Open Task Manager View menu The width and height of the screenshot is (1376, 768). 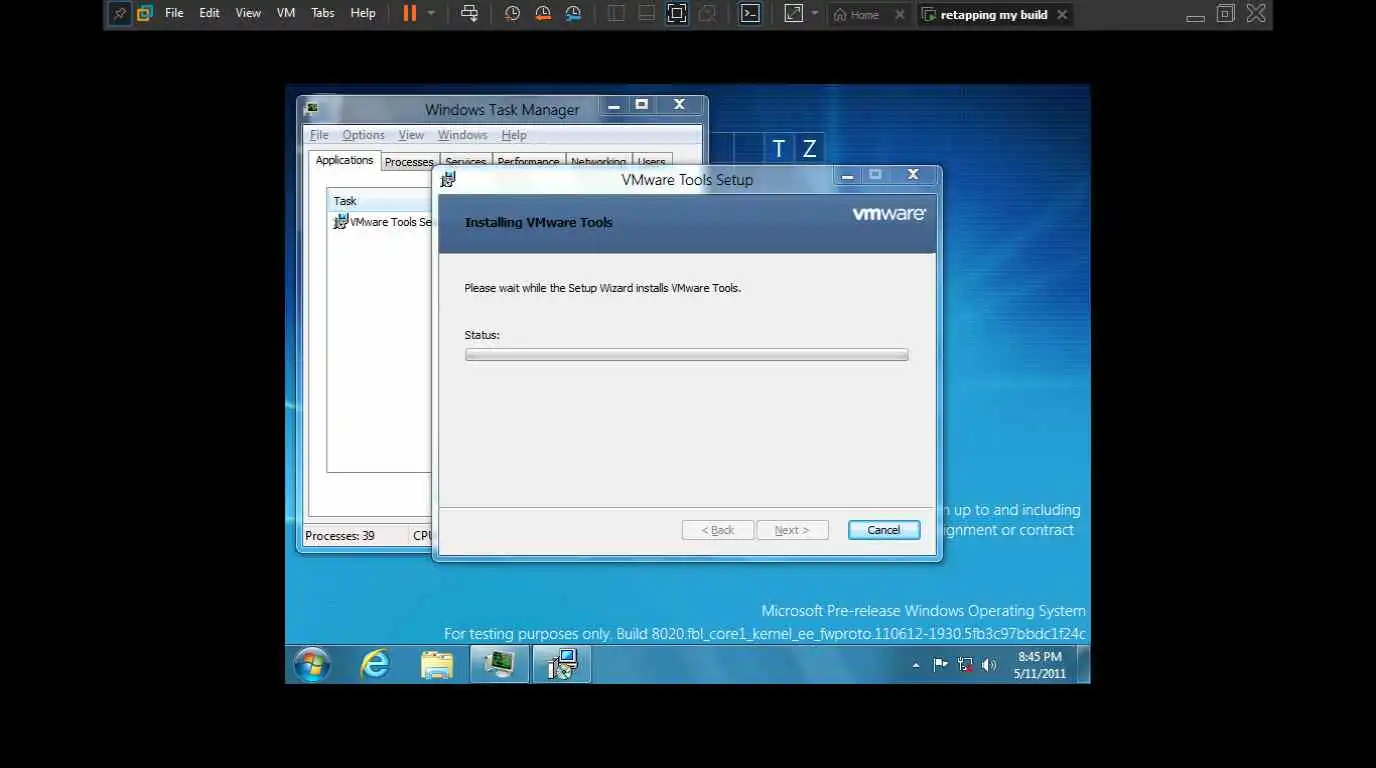411,135
